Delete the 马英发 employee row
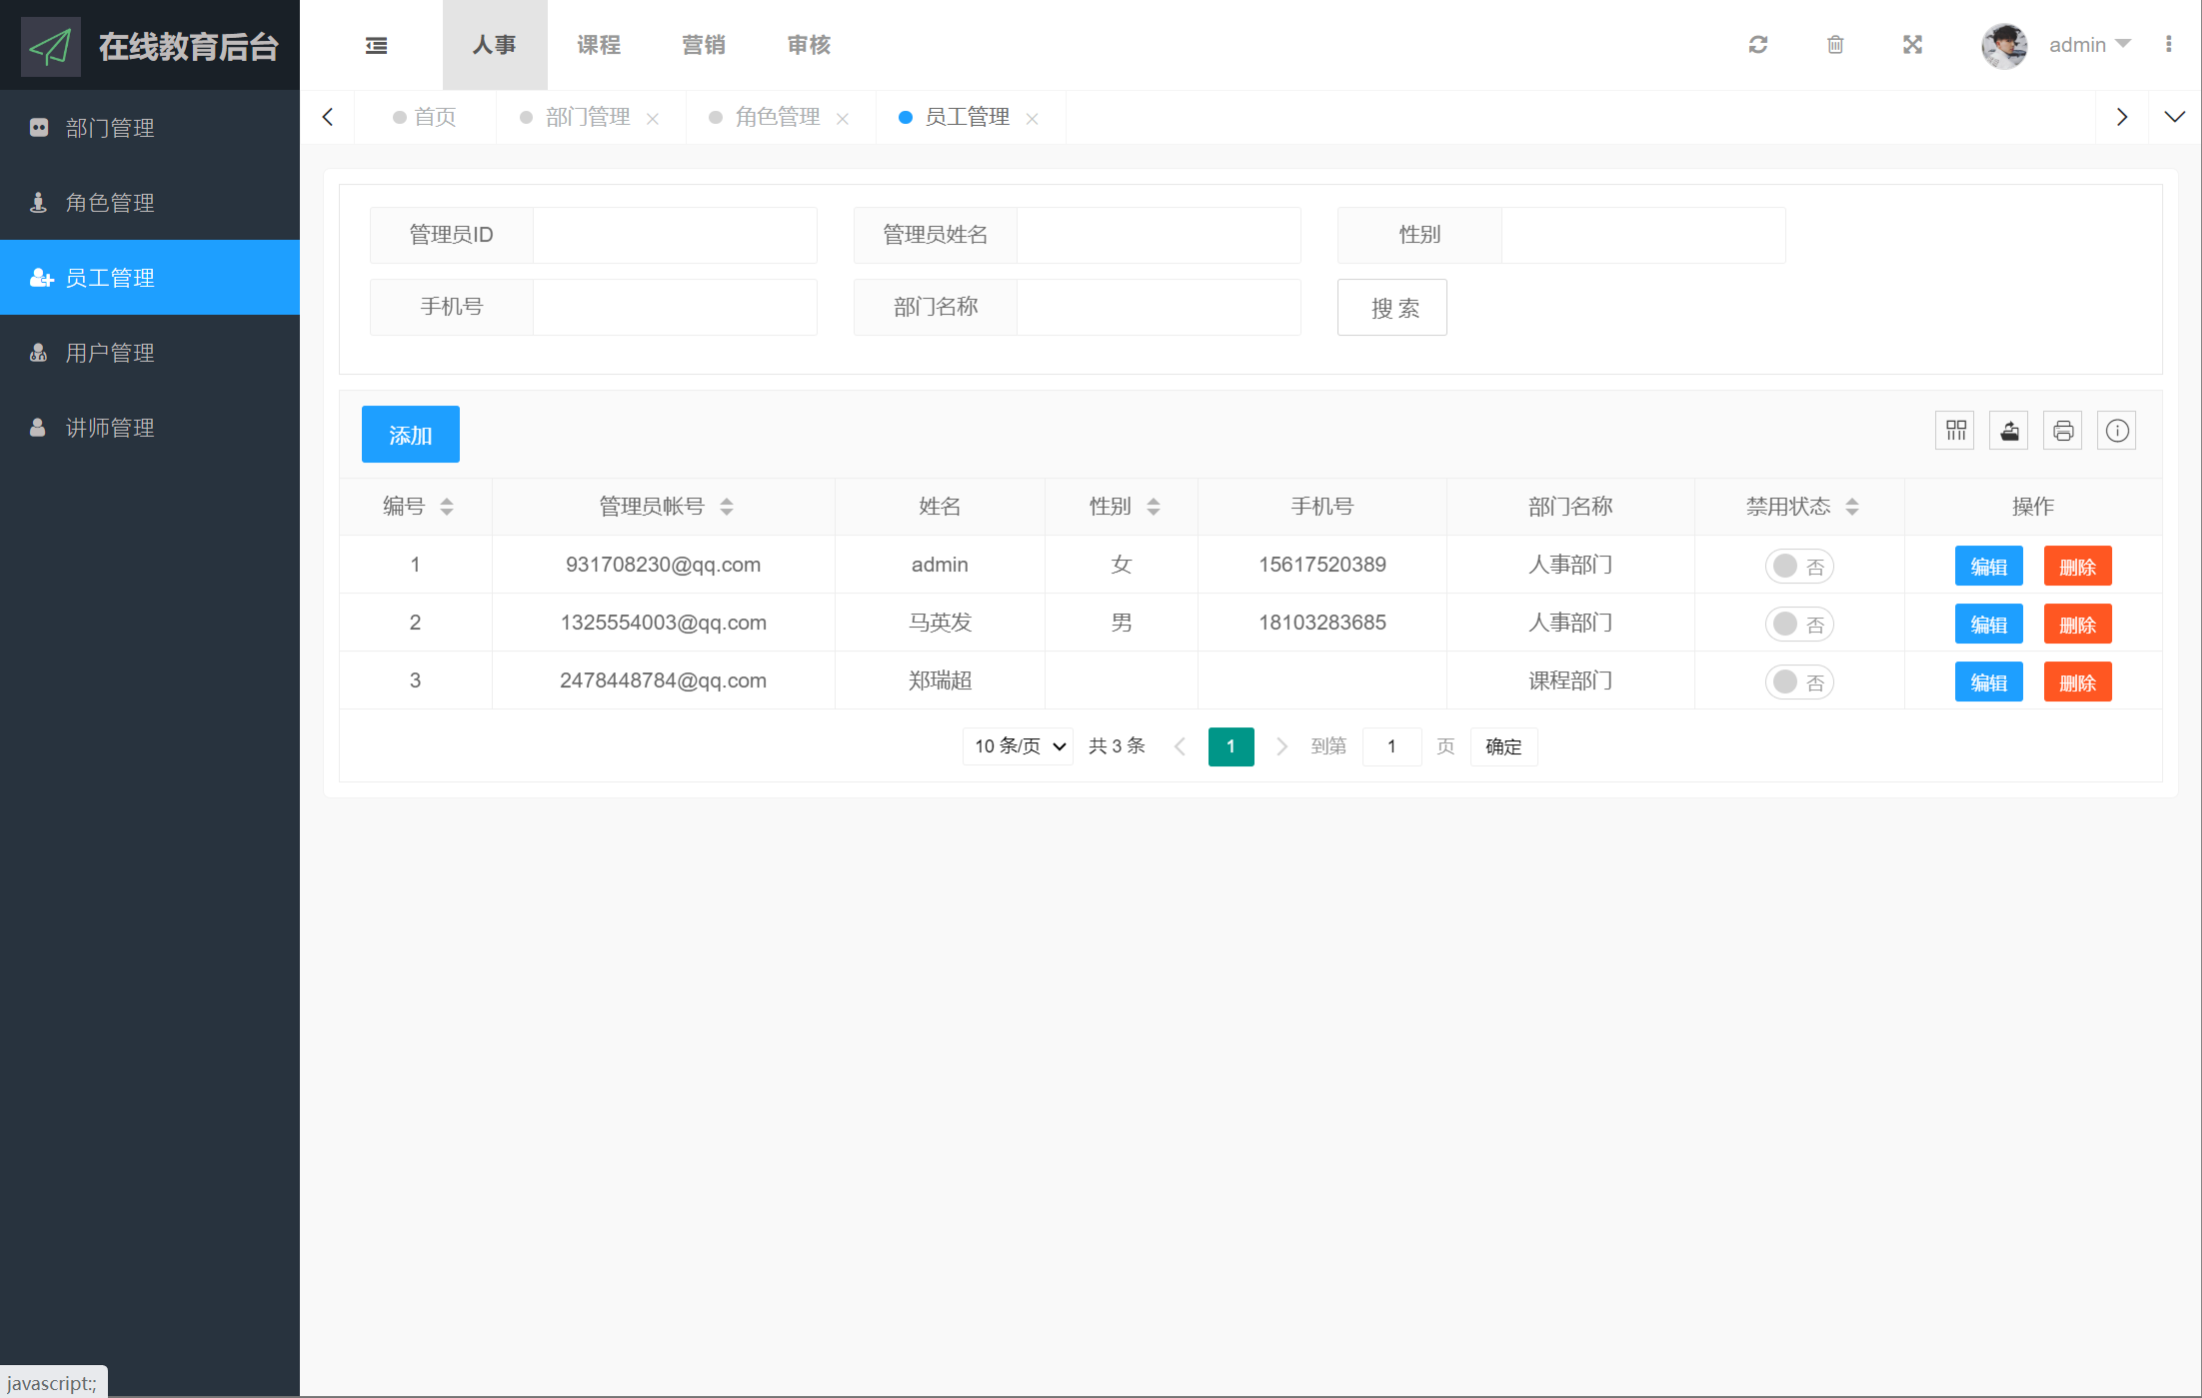This screenshot has height=1398, width=2202. (2077, 624)
